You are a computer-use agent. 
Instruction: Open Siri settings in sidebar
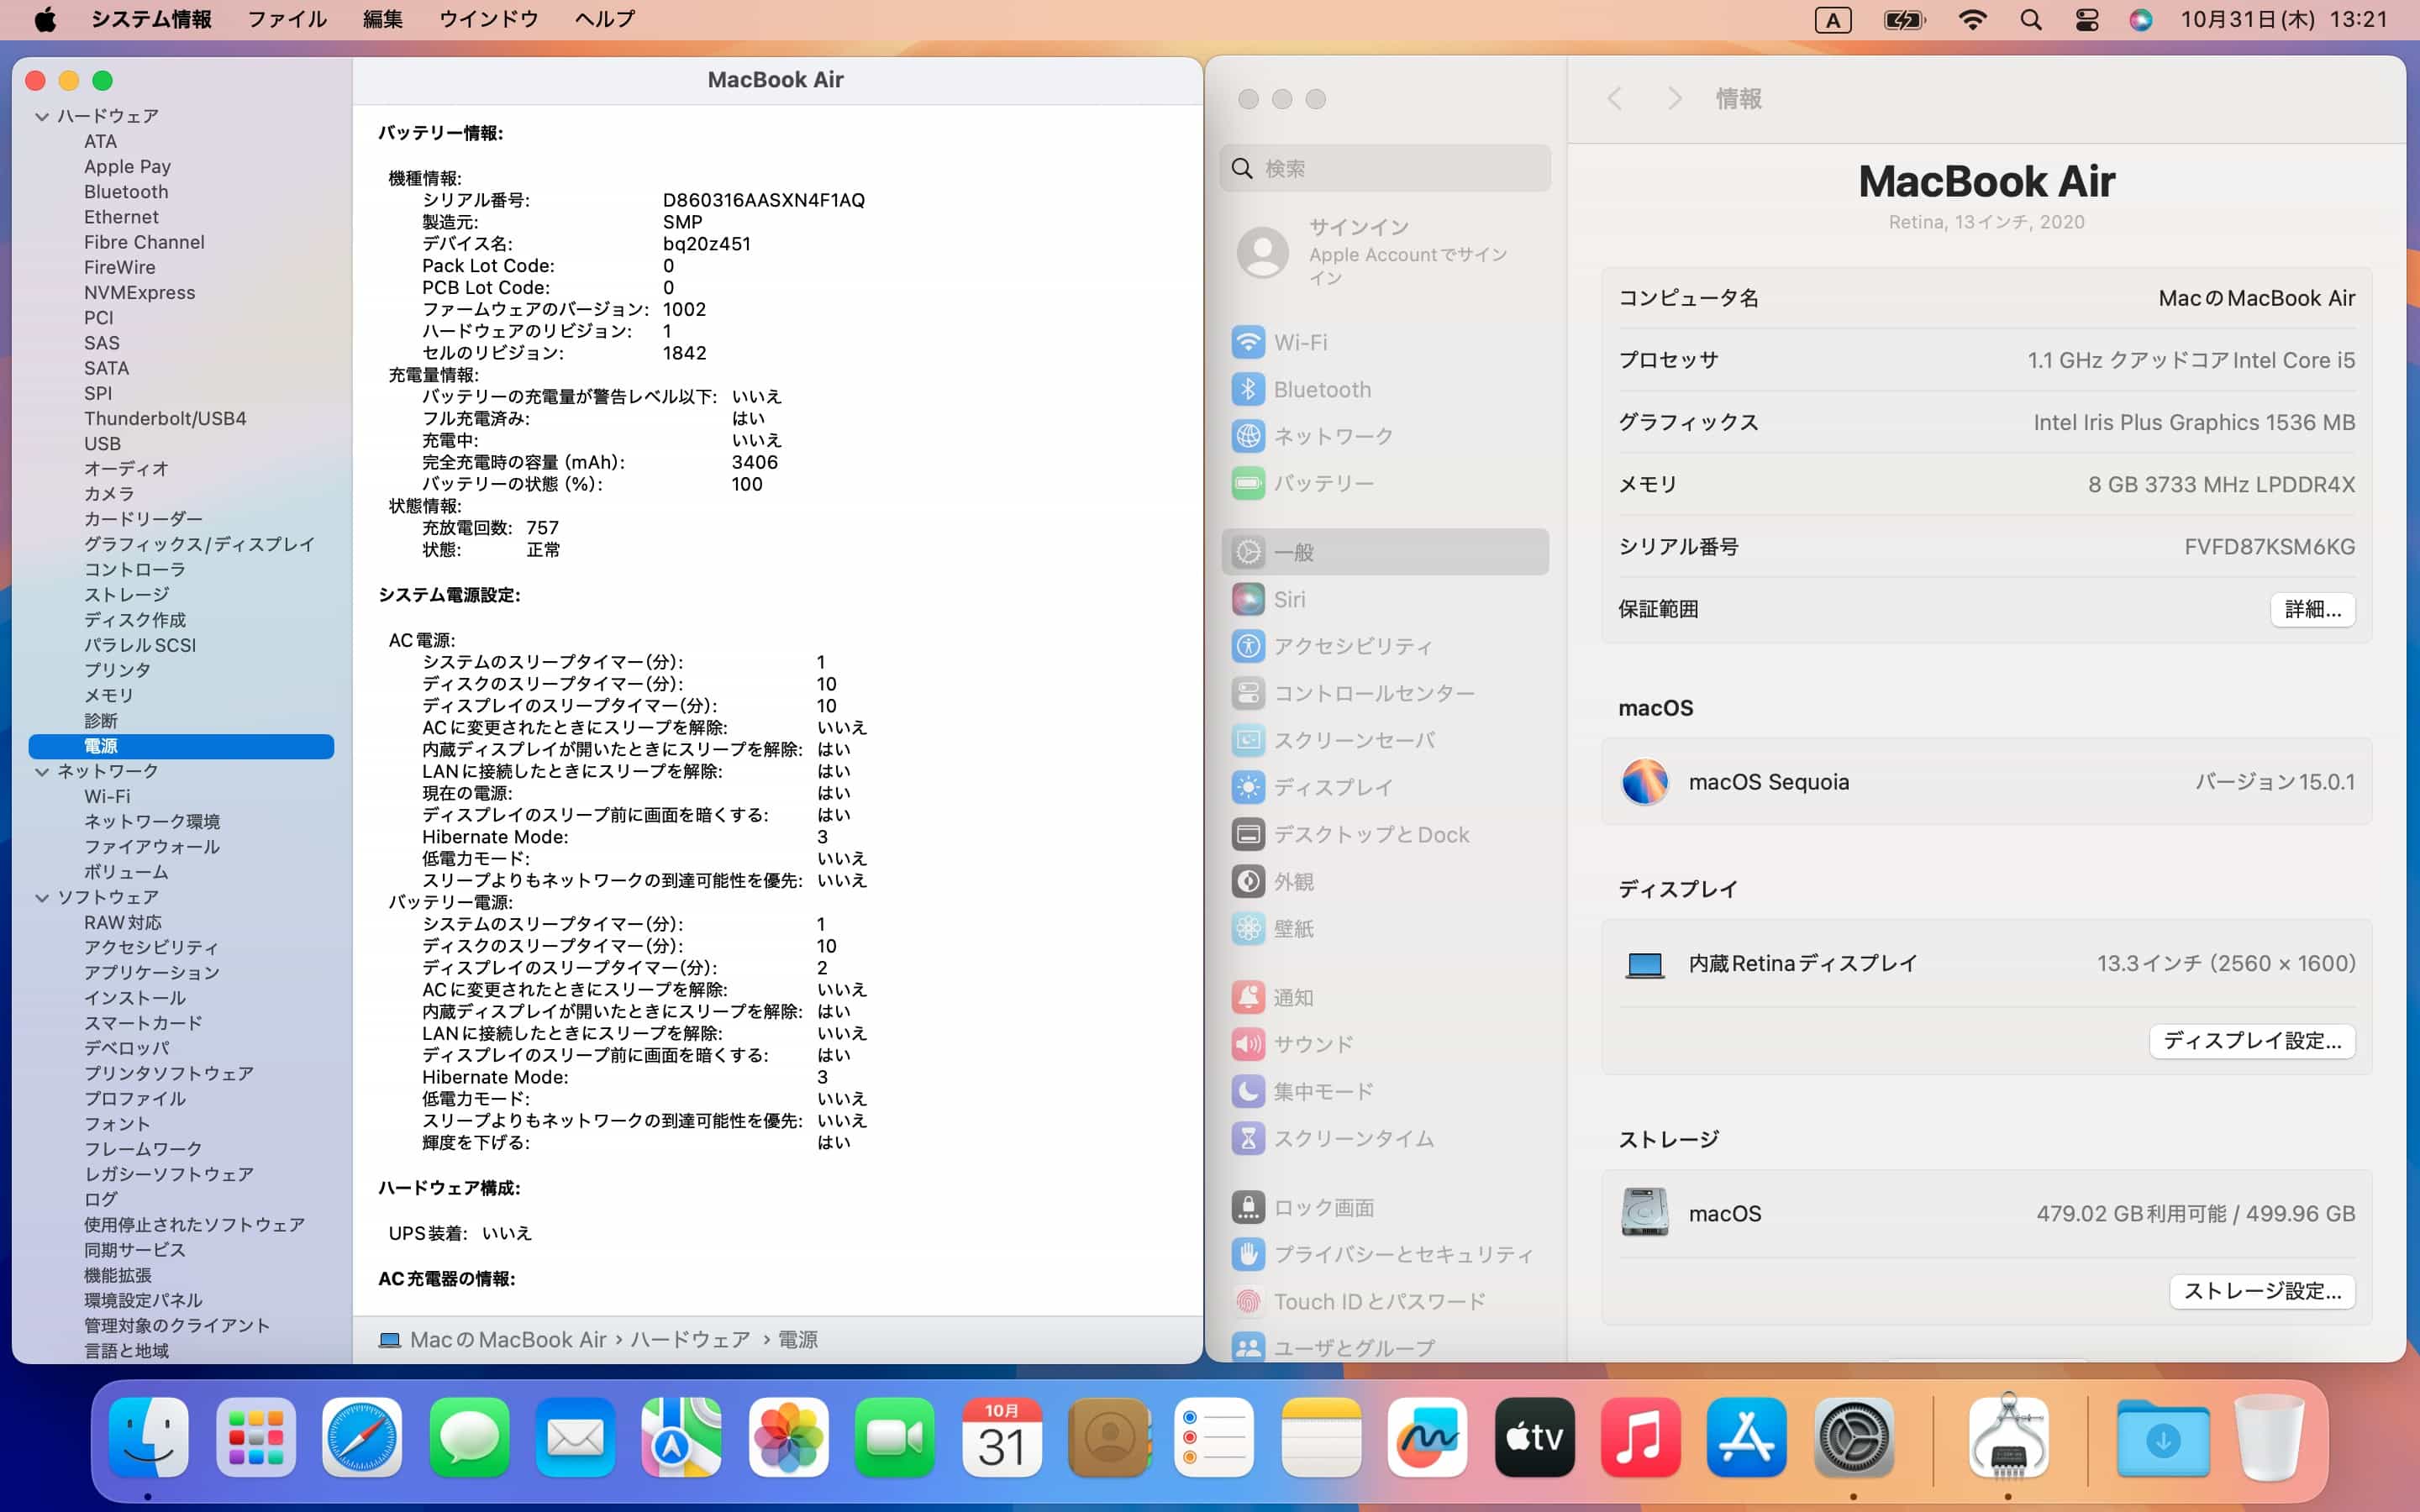1288,599
